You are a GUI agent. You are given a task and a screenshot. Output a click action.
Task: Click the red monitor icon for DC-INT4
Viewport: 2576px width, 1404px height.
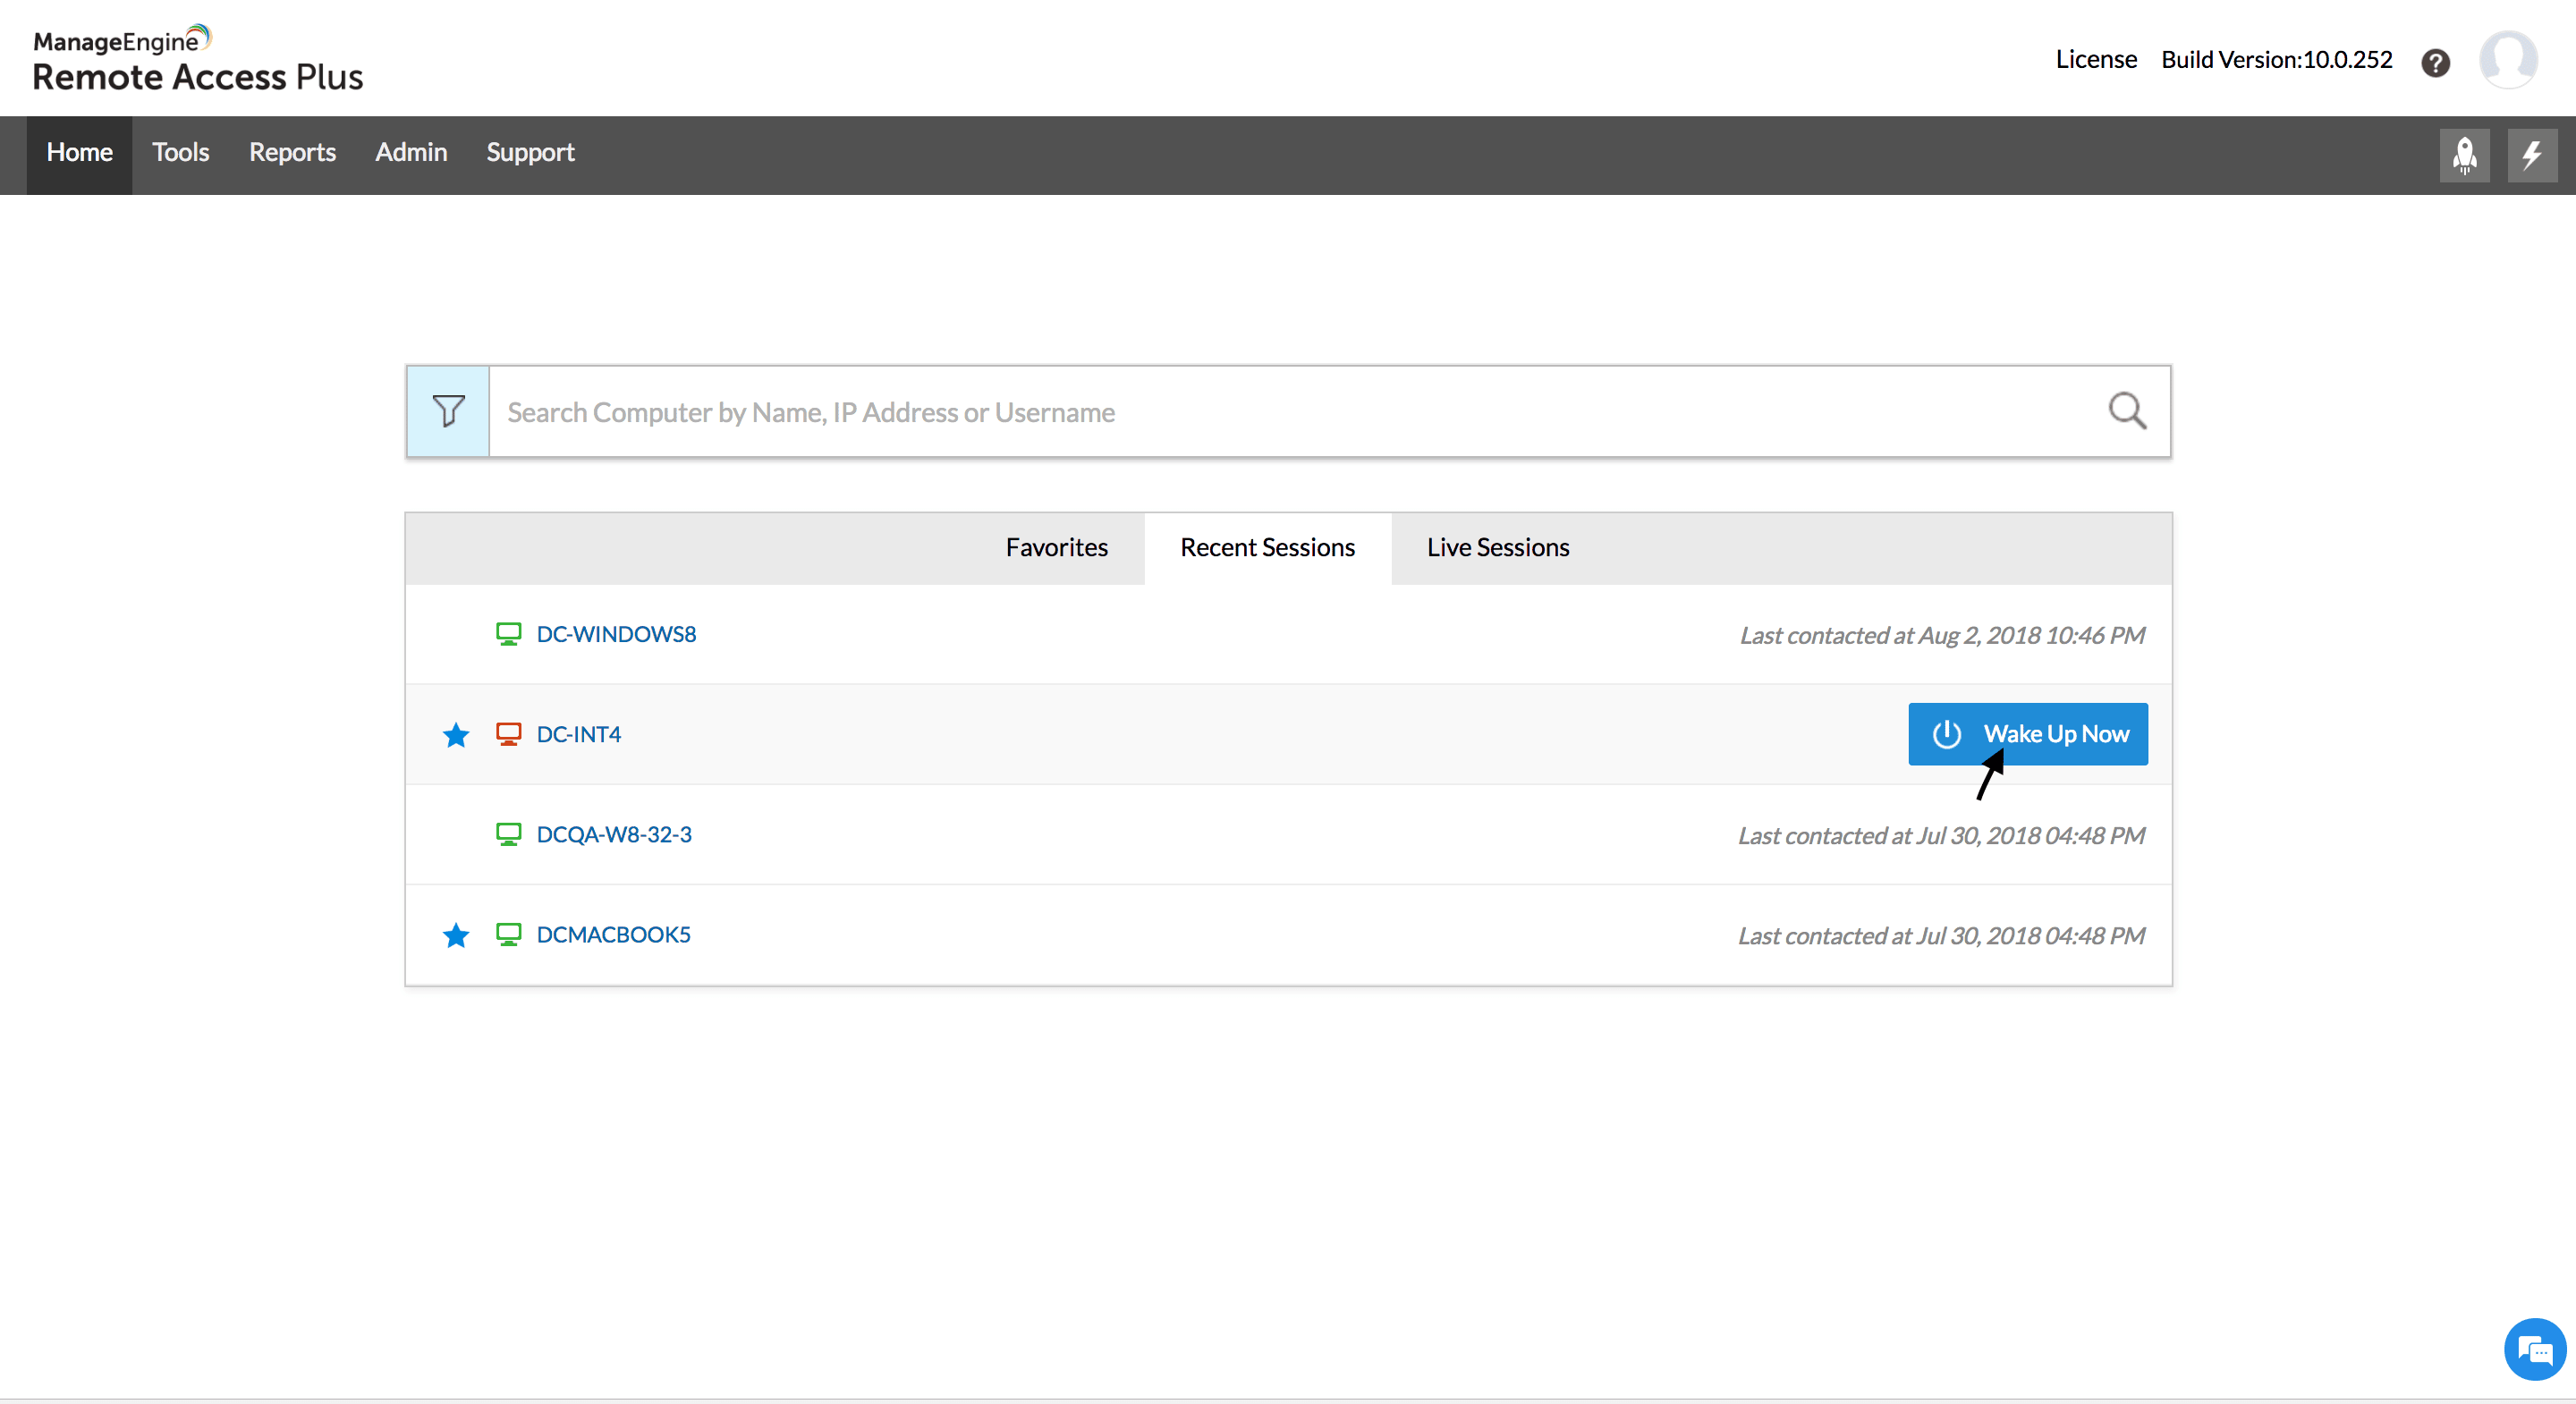tap(508, 734)
